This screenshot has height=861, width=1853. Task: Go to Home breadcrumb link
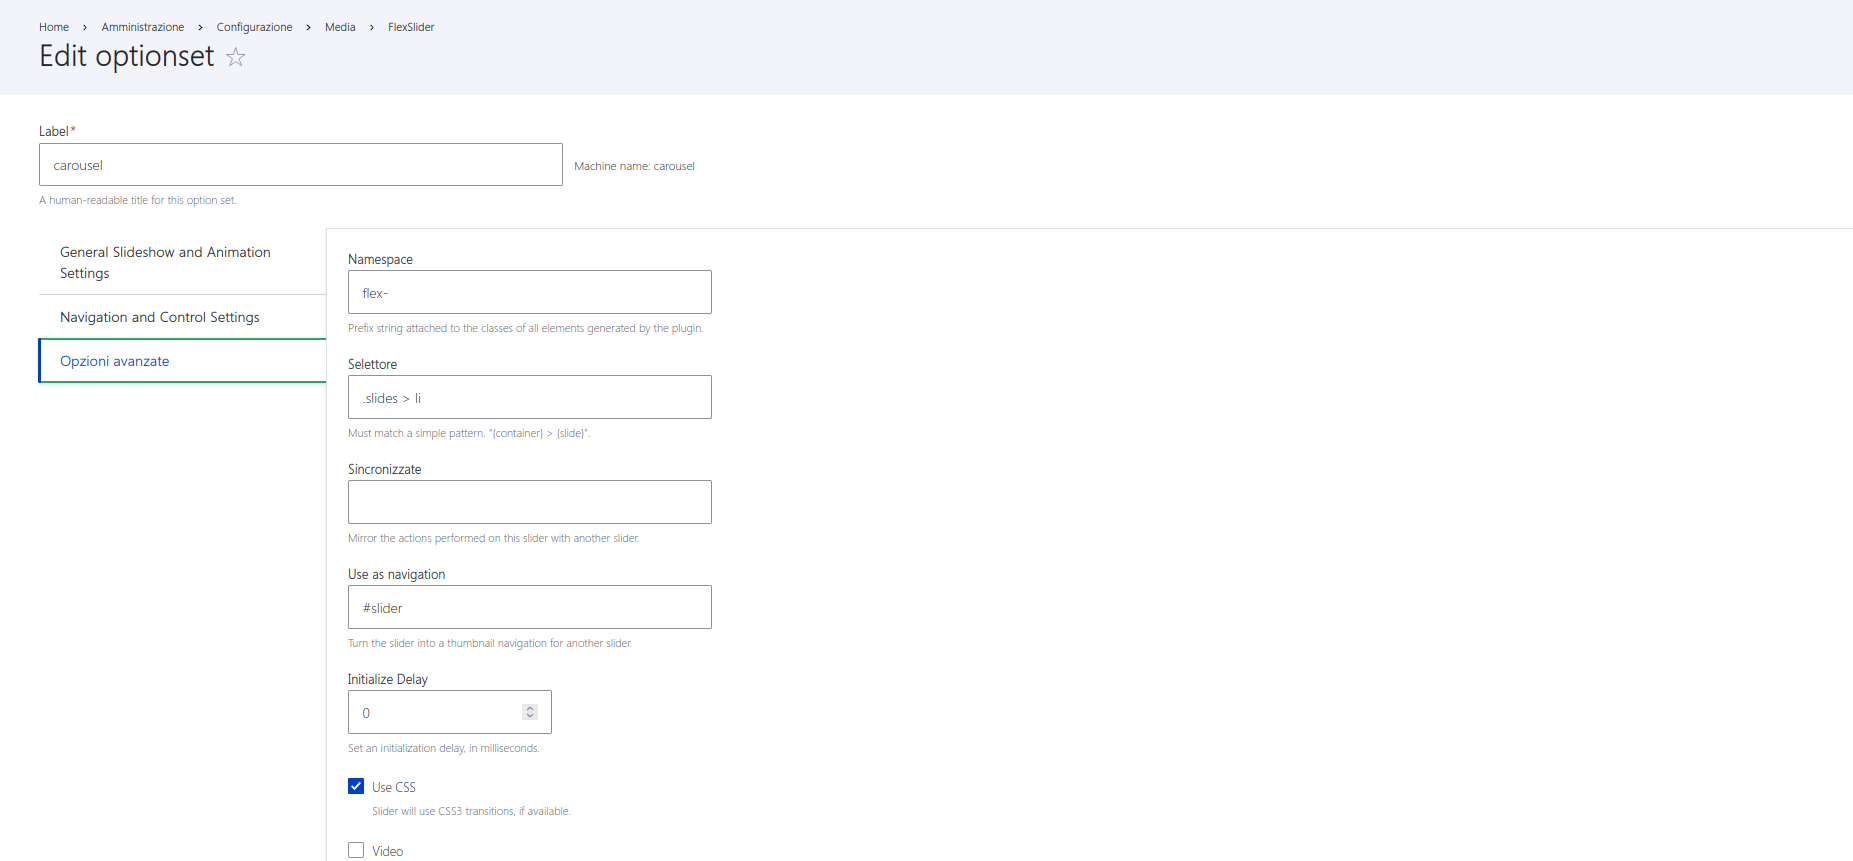pyautogui.click(x=54, y=27)
